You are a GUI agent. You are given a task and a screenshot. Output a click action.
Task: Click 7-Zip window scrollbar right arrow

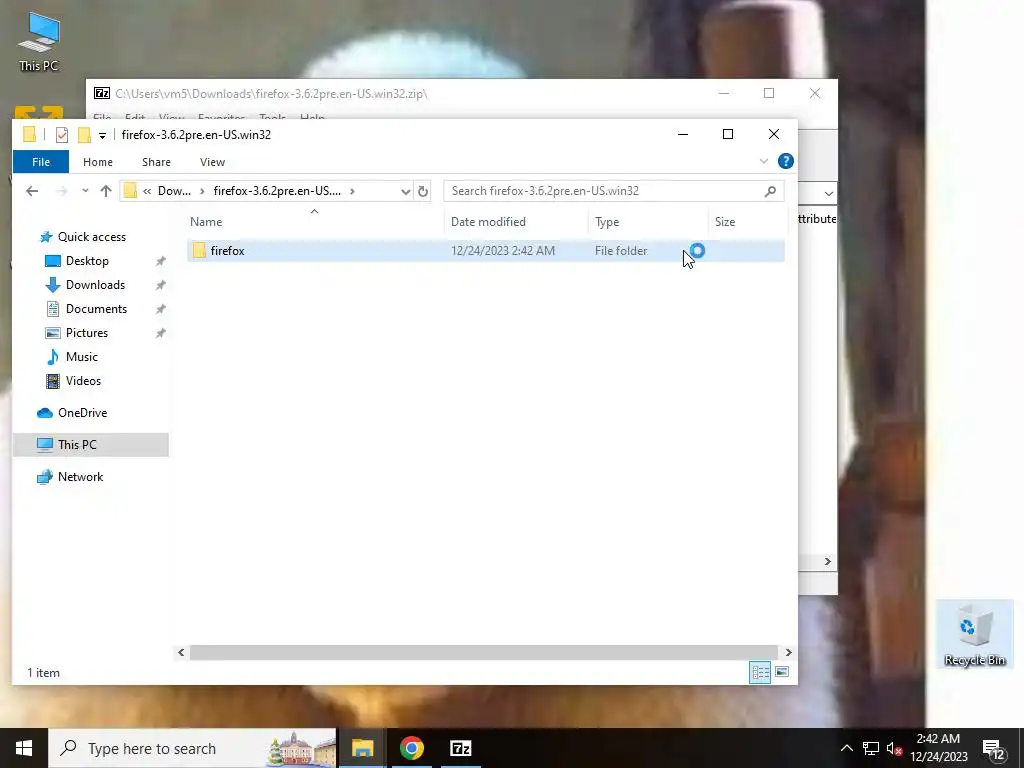827,562
